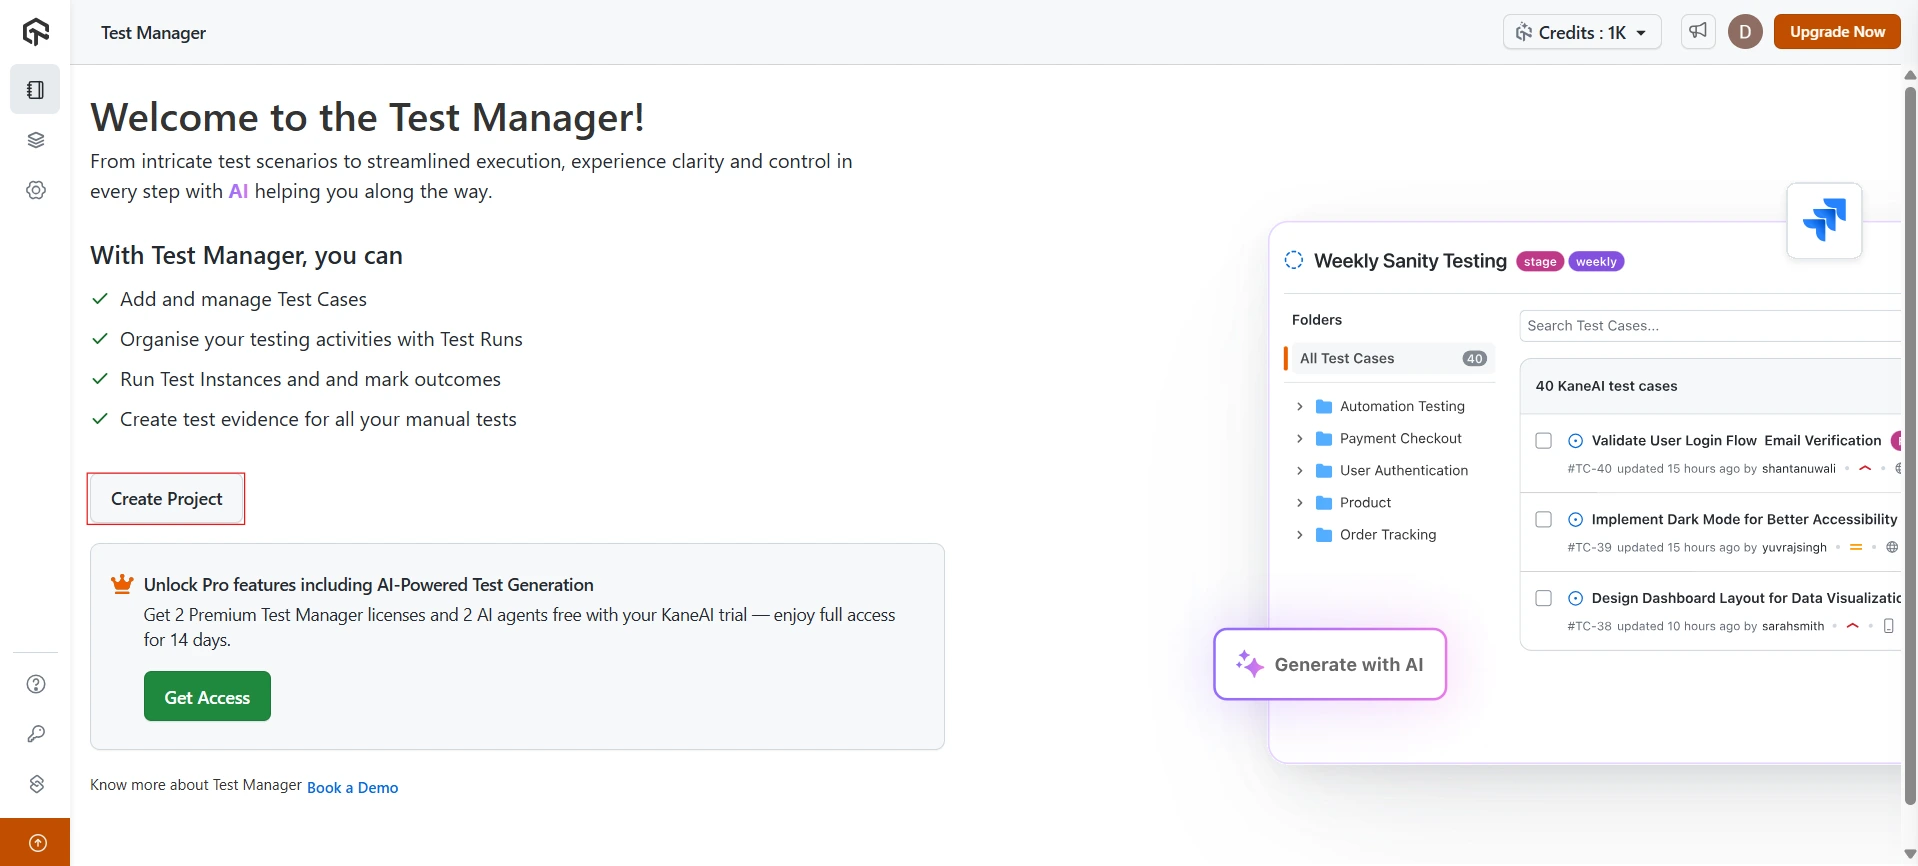Tick the Design Dashboard Layout checkbox
Image resolution: width=1918 pixels, height=866 pixels.
1543,599
